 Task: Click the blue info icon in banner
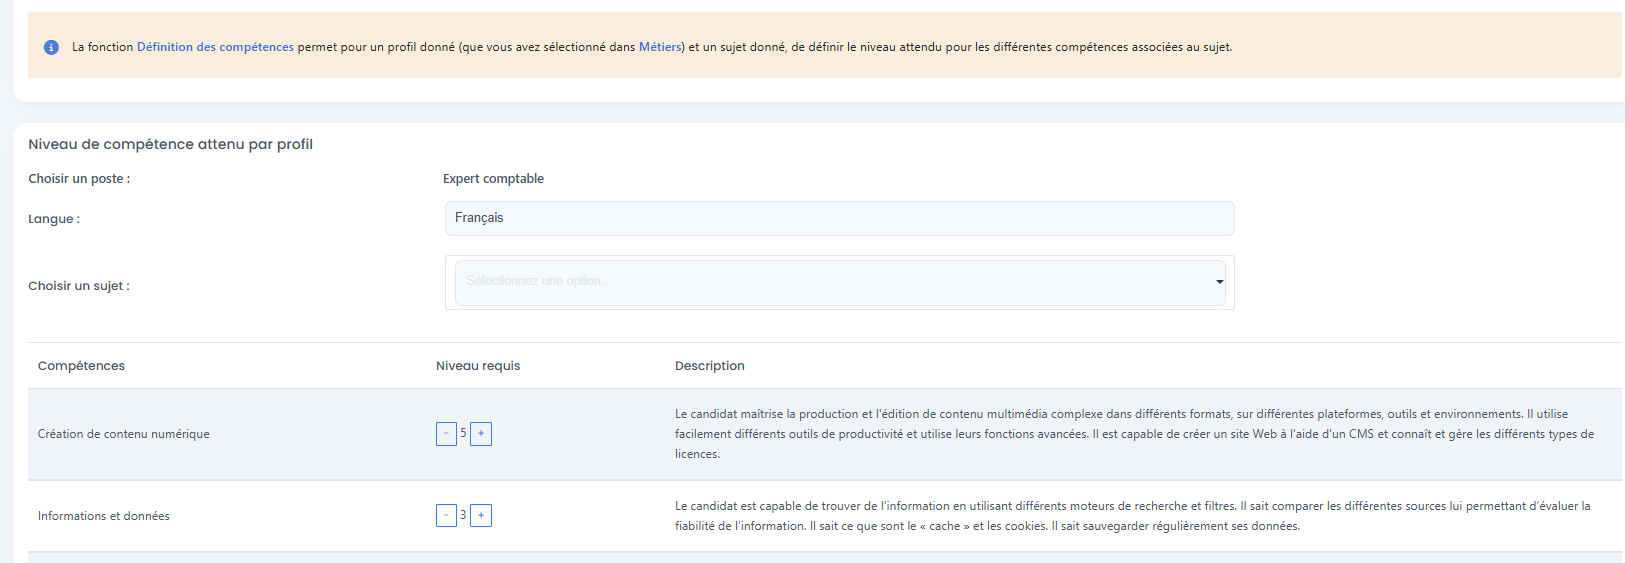[x=51, y=47]
